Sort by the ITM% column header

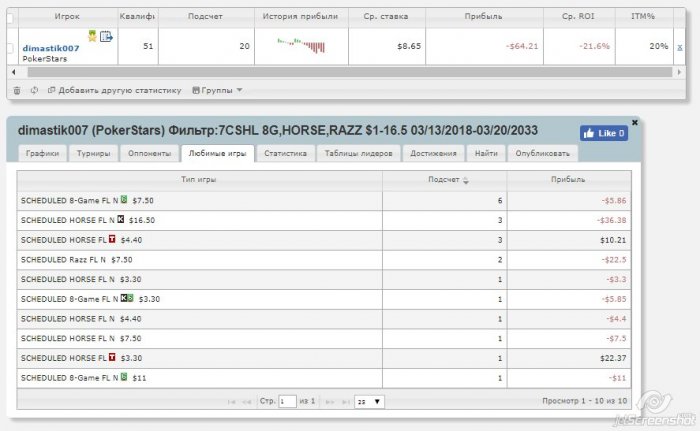(x=643, y=17)
